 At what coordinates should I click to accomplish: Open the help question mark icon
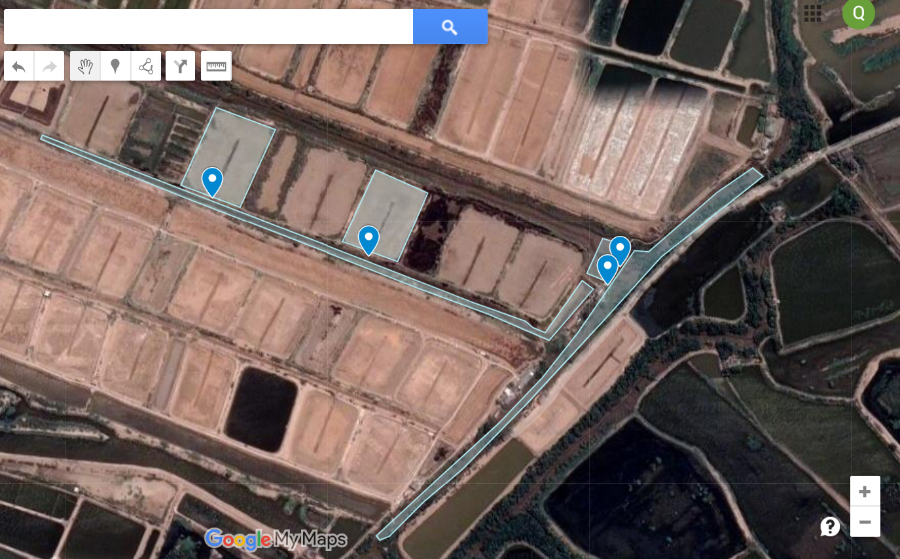pos(830,526)
